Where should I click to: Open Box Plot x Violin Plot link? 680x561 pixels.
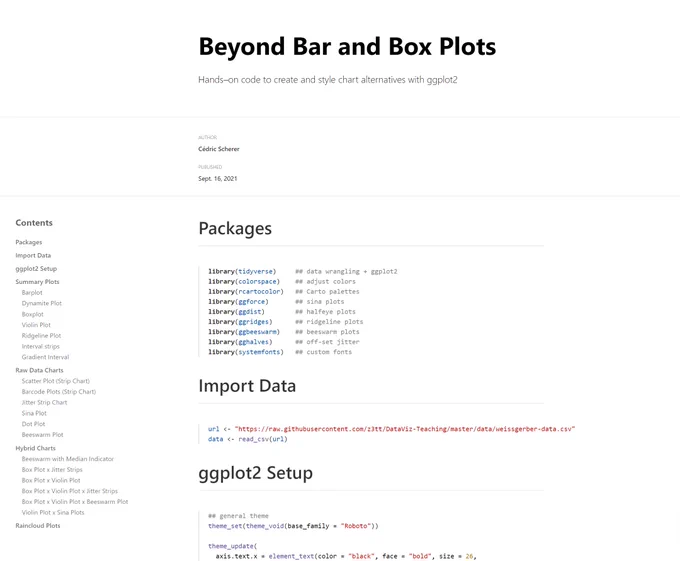pyautogui.click(x=51, y=480)
